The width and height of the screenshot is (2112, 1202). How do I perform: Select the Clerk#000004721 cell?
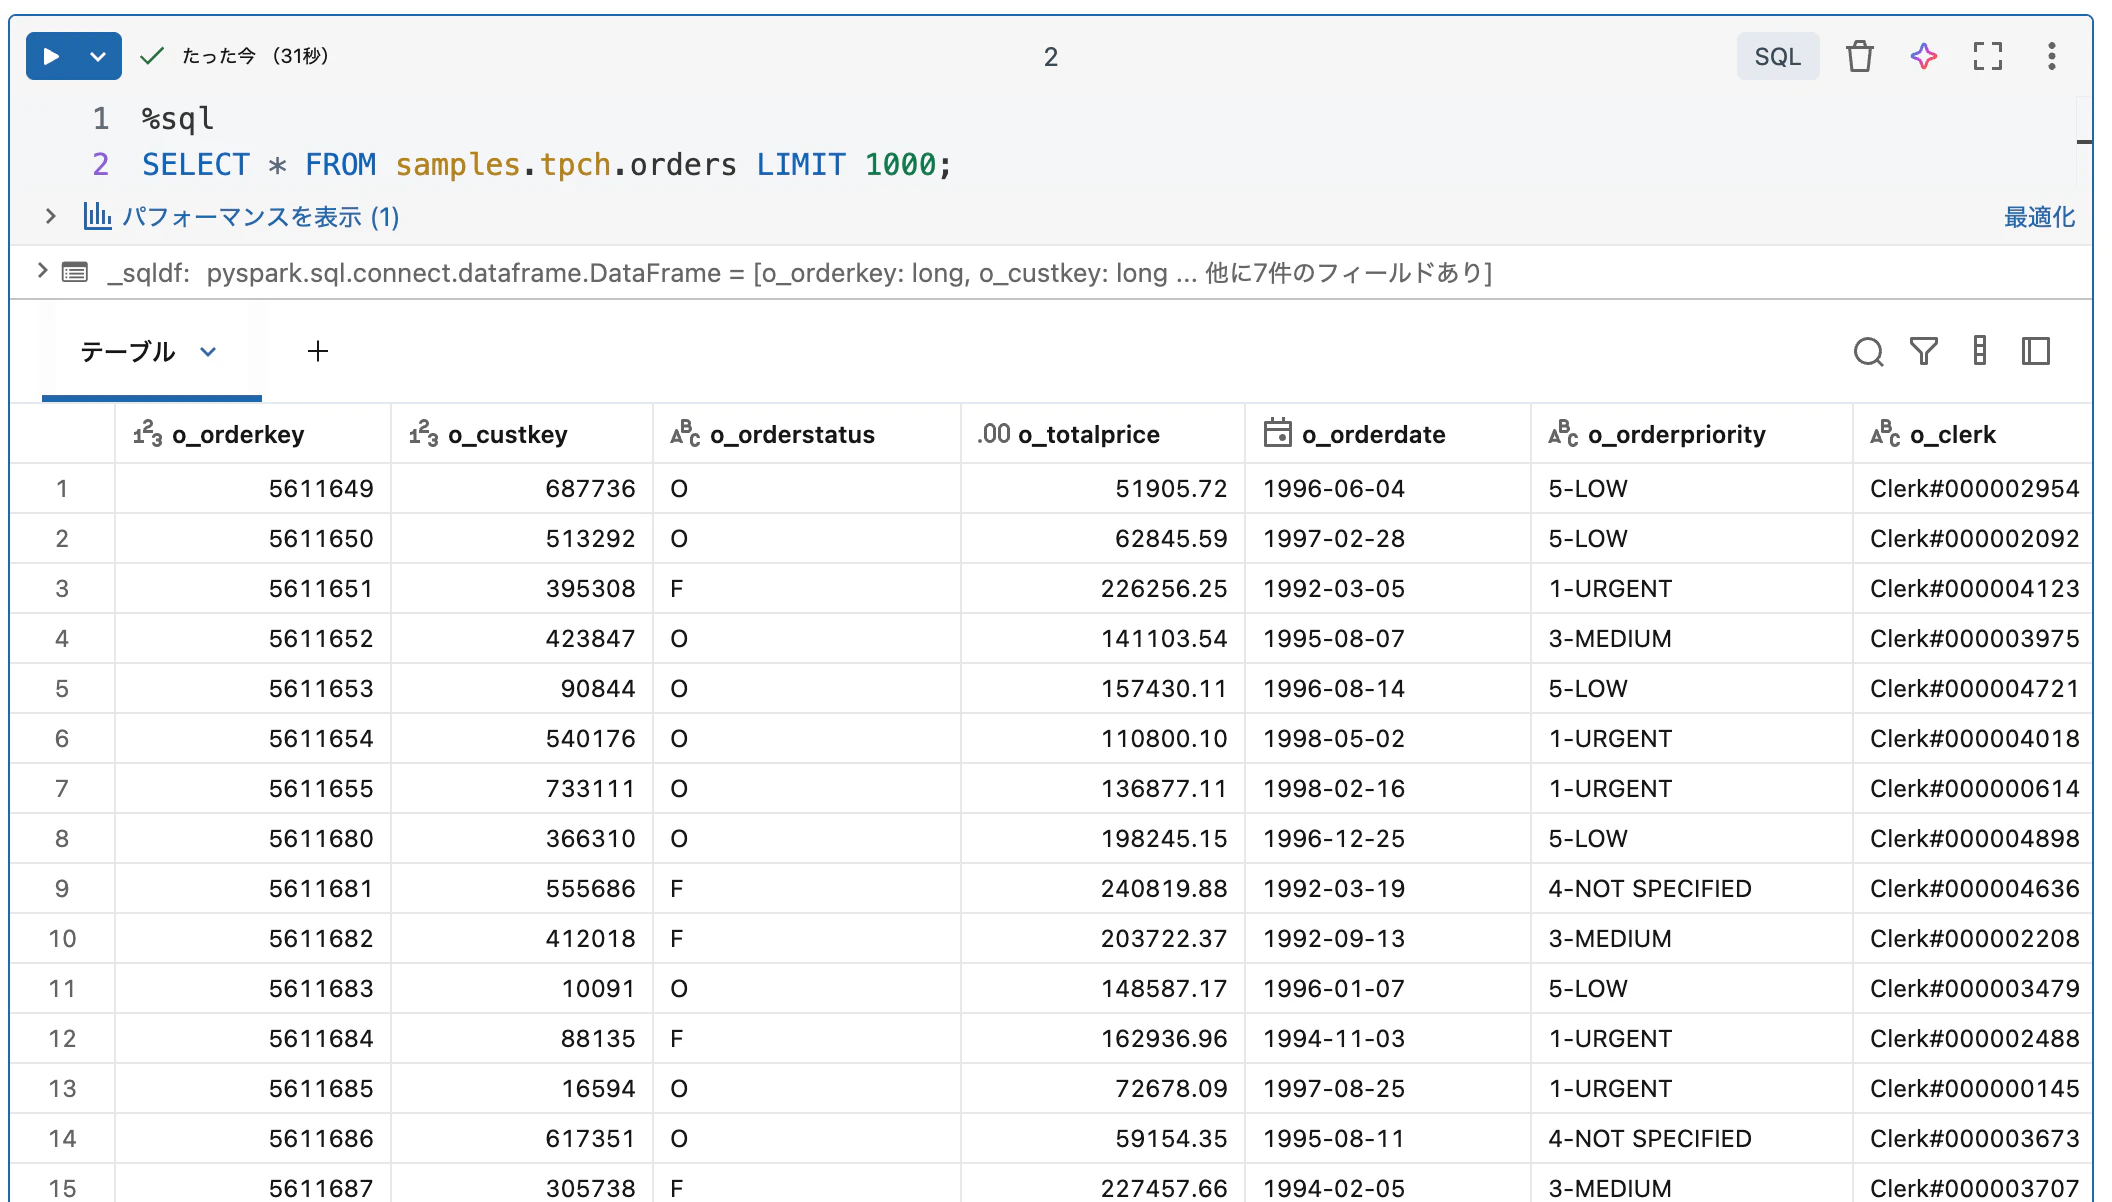(1973, 689)
